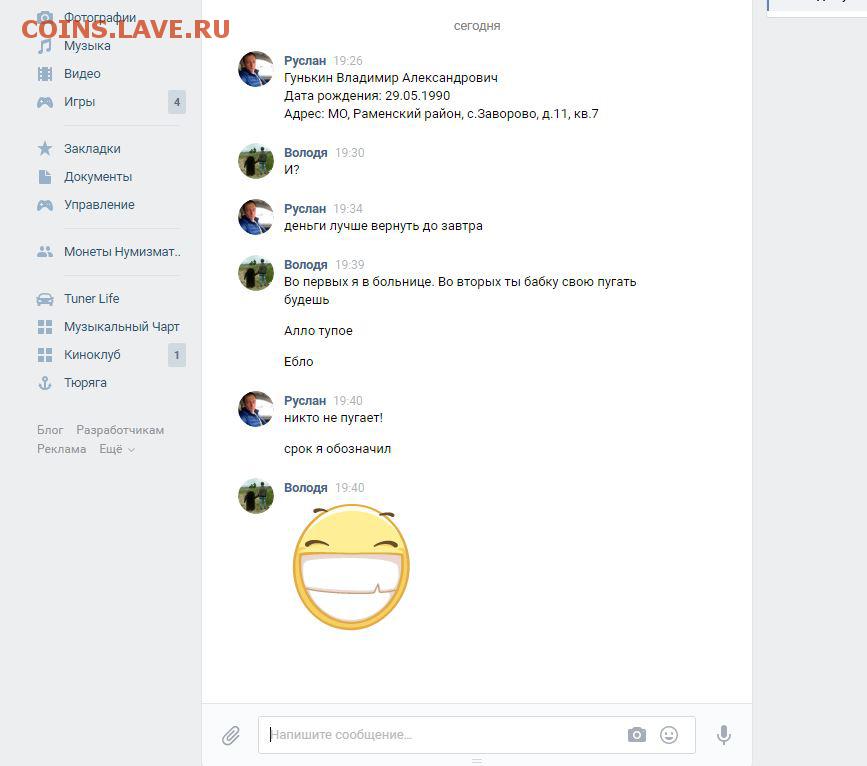
Task: Click the laughing smiley sticker
Action: [351, 567]
